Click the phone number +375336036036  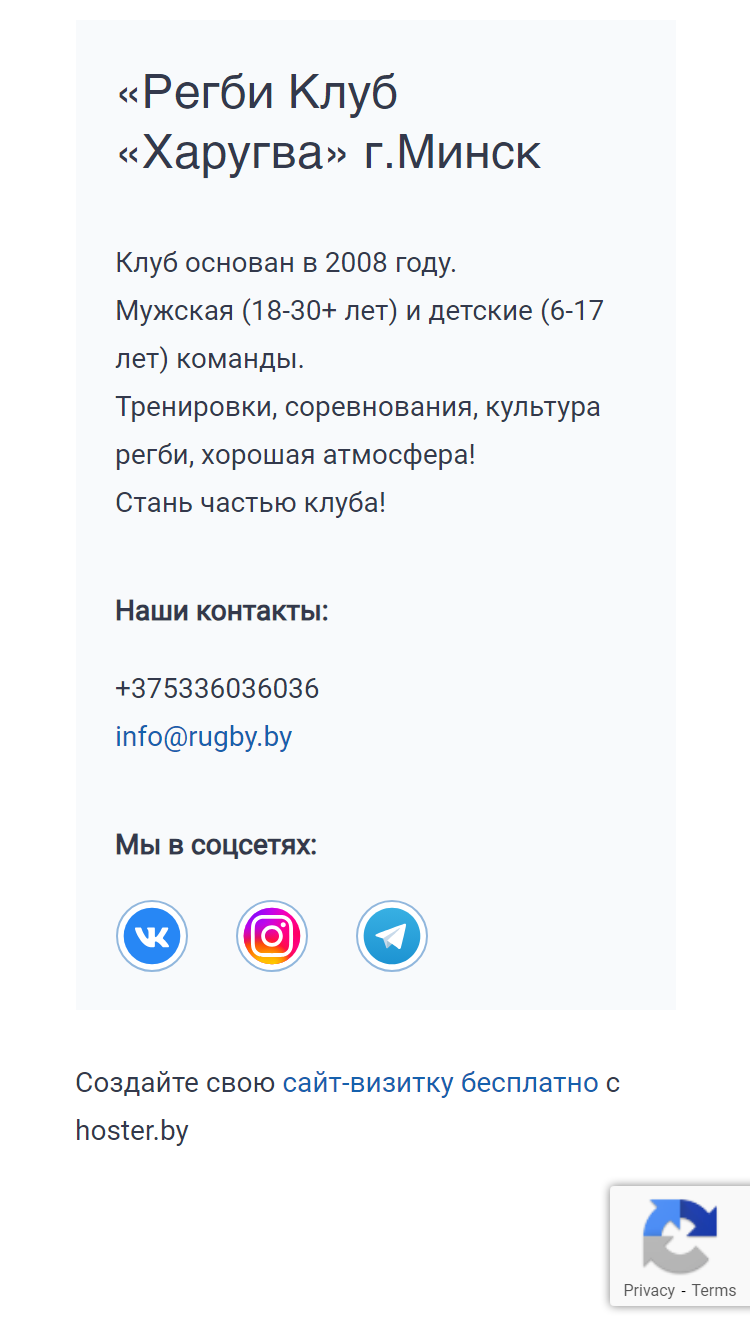point(218,689)
